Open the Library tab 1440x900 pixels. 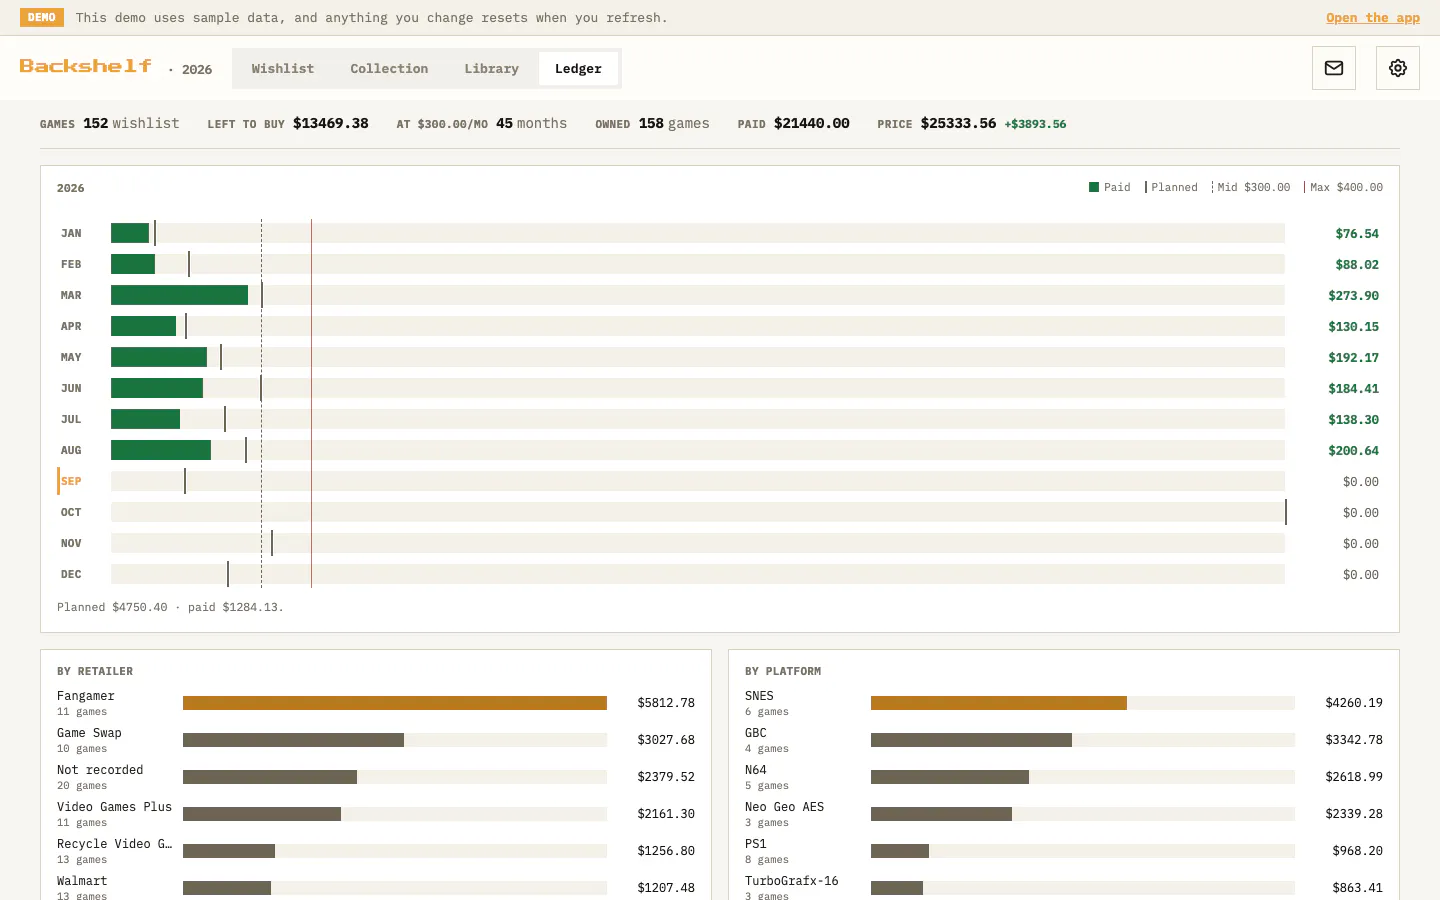coord(491,68)
